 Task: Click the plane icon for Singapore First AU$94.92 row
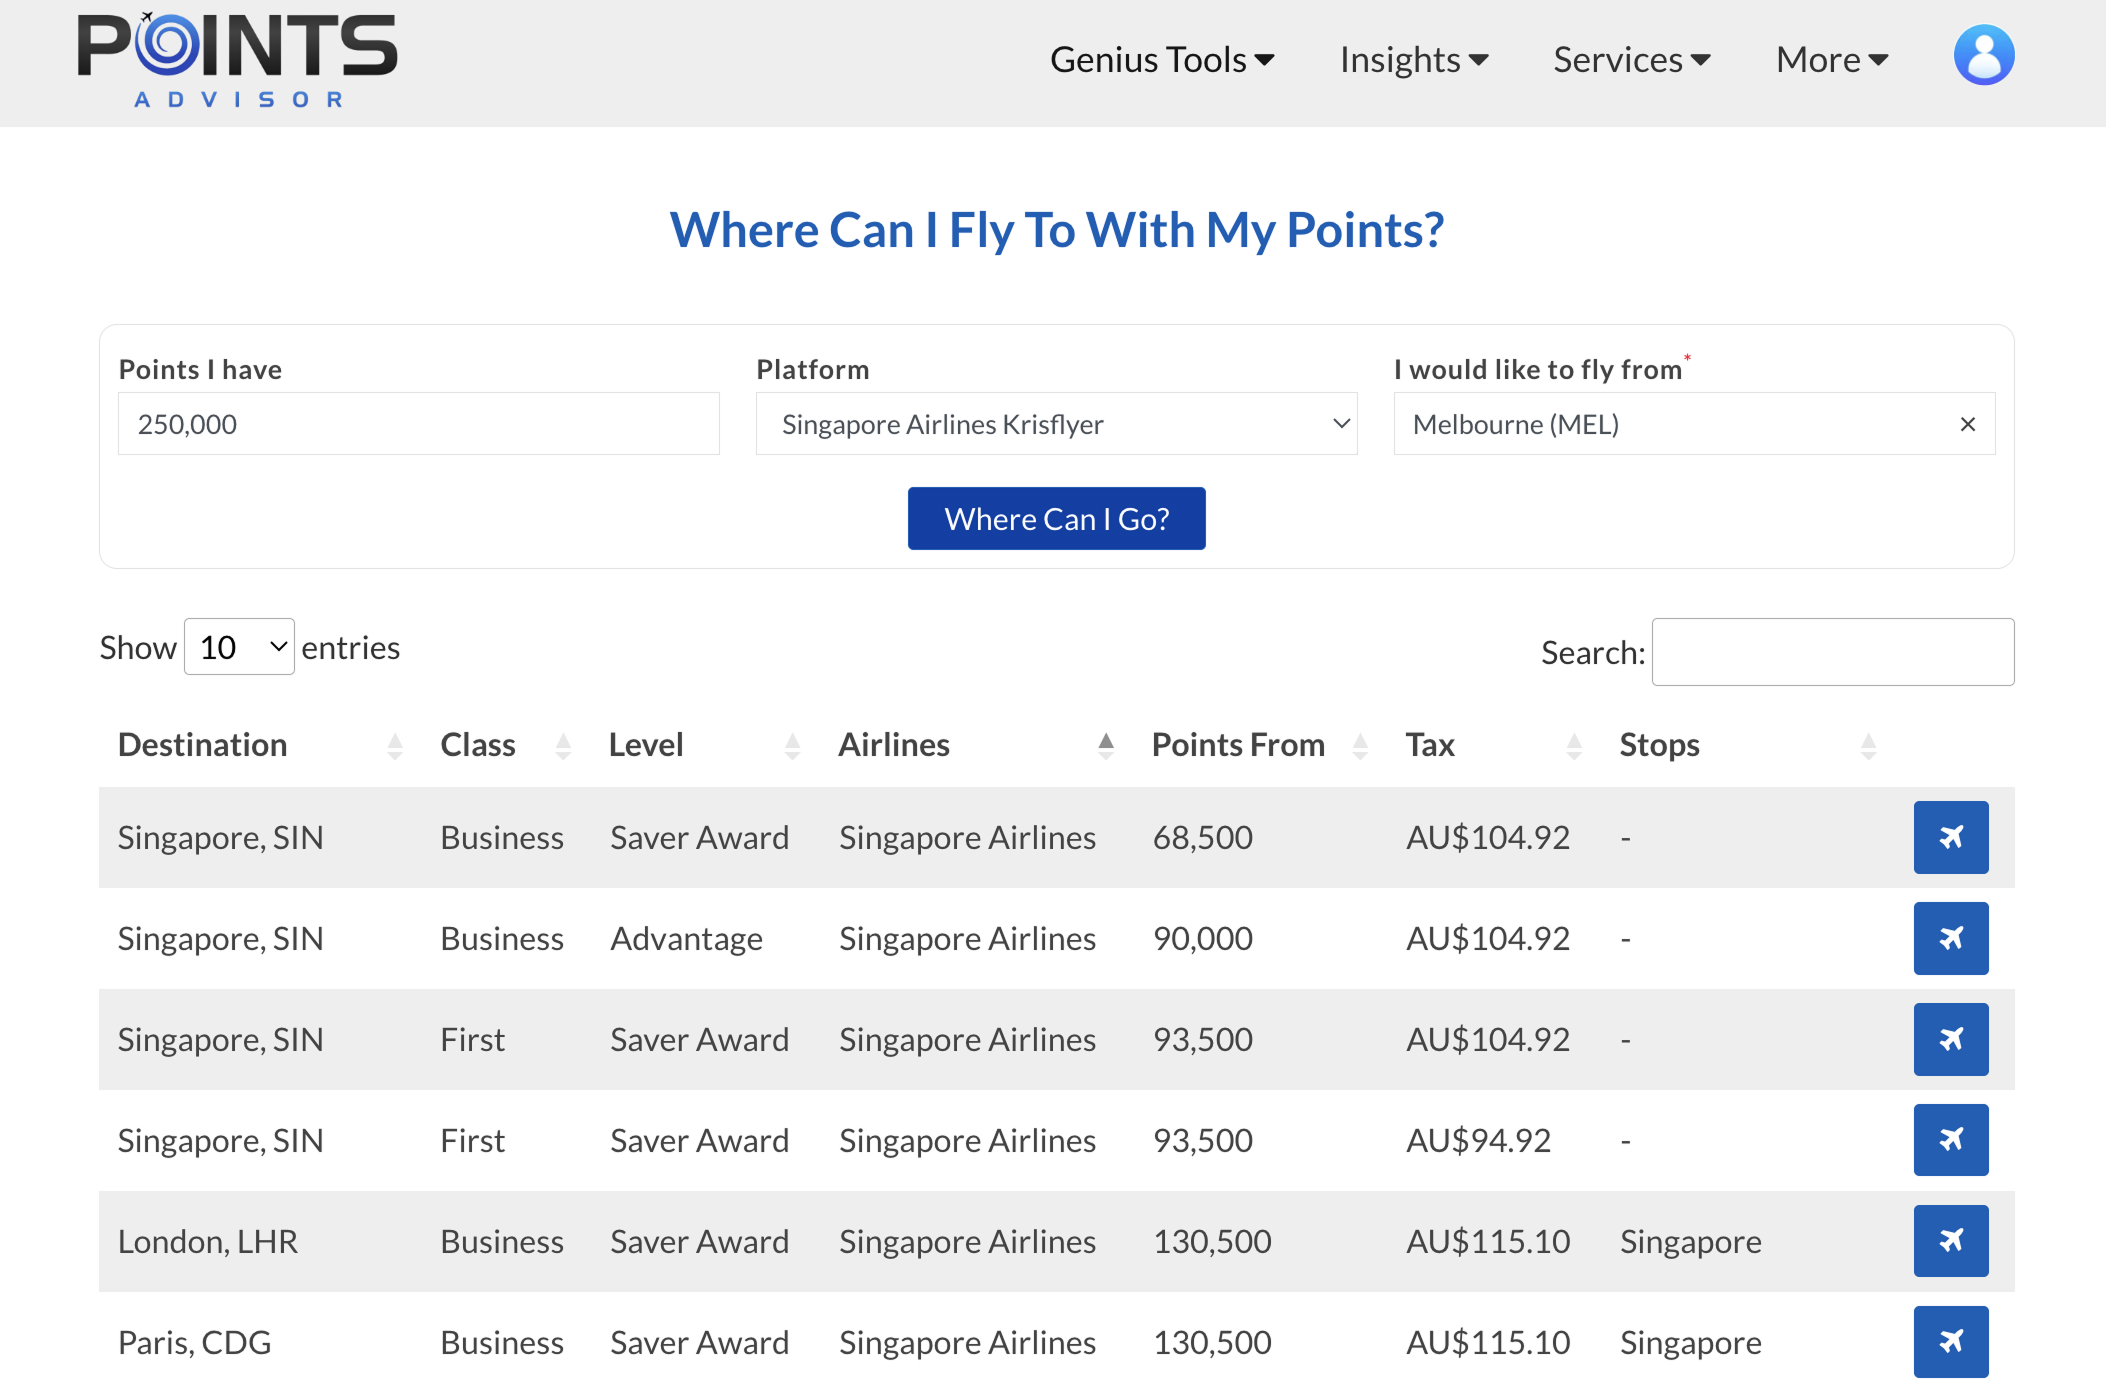tap(1950, 1140)
